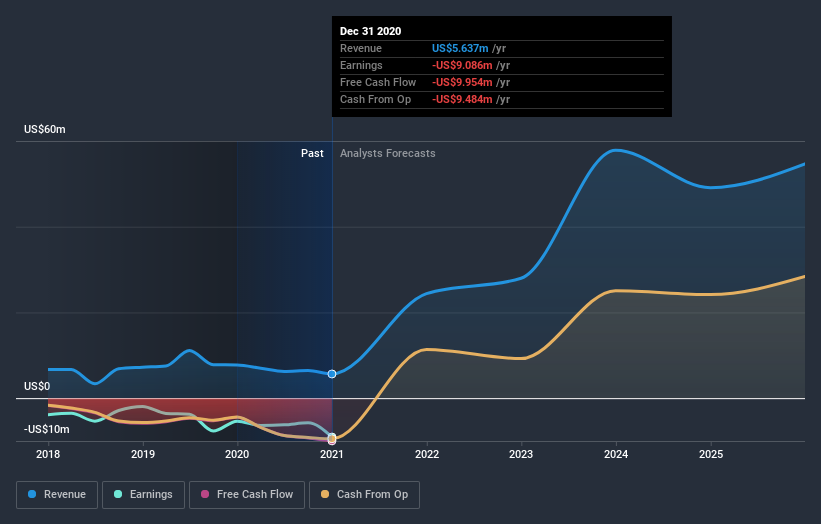Toggle the Revenue legend series

[57, 495]
